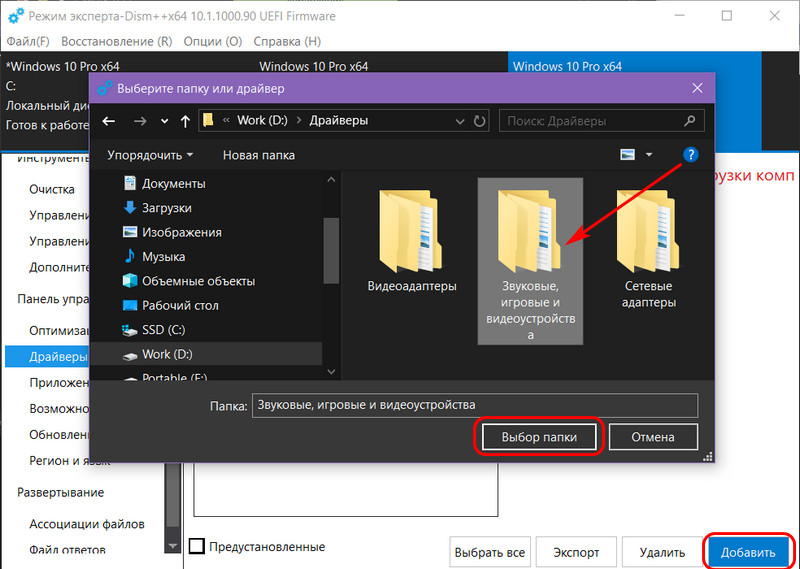
Task: Click the Поиск: Драйверы search field
Action: pyautogui.click(x=602, y=121)
